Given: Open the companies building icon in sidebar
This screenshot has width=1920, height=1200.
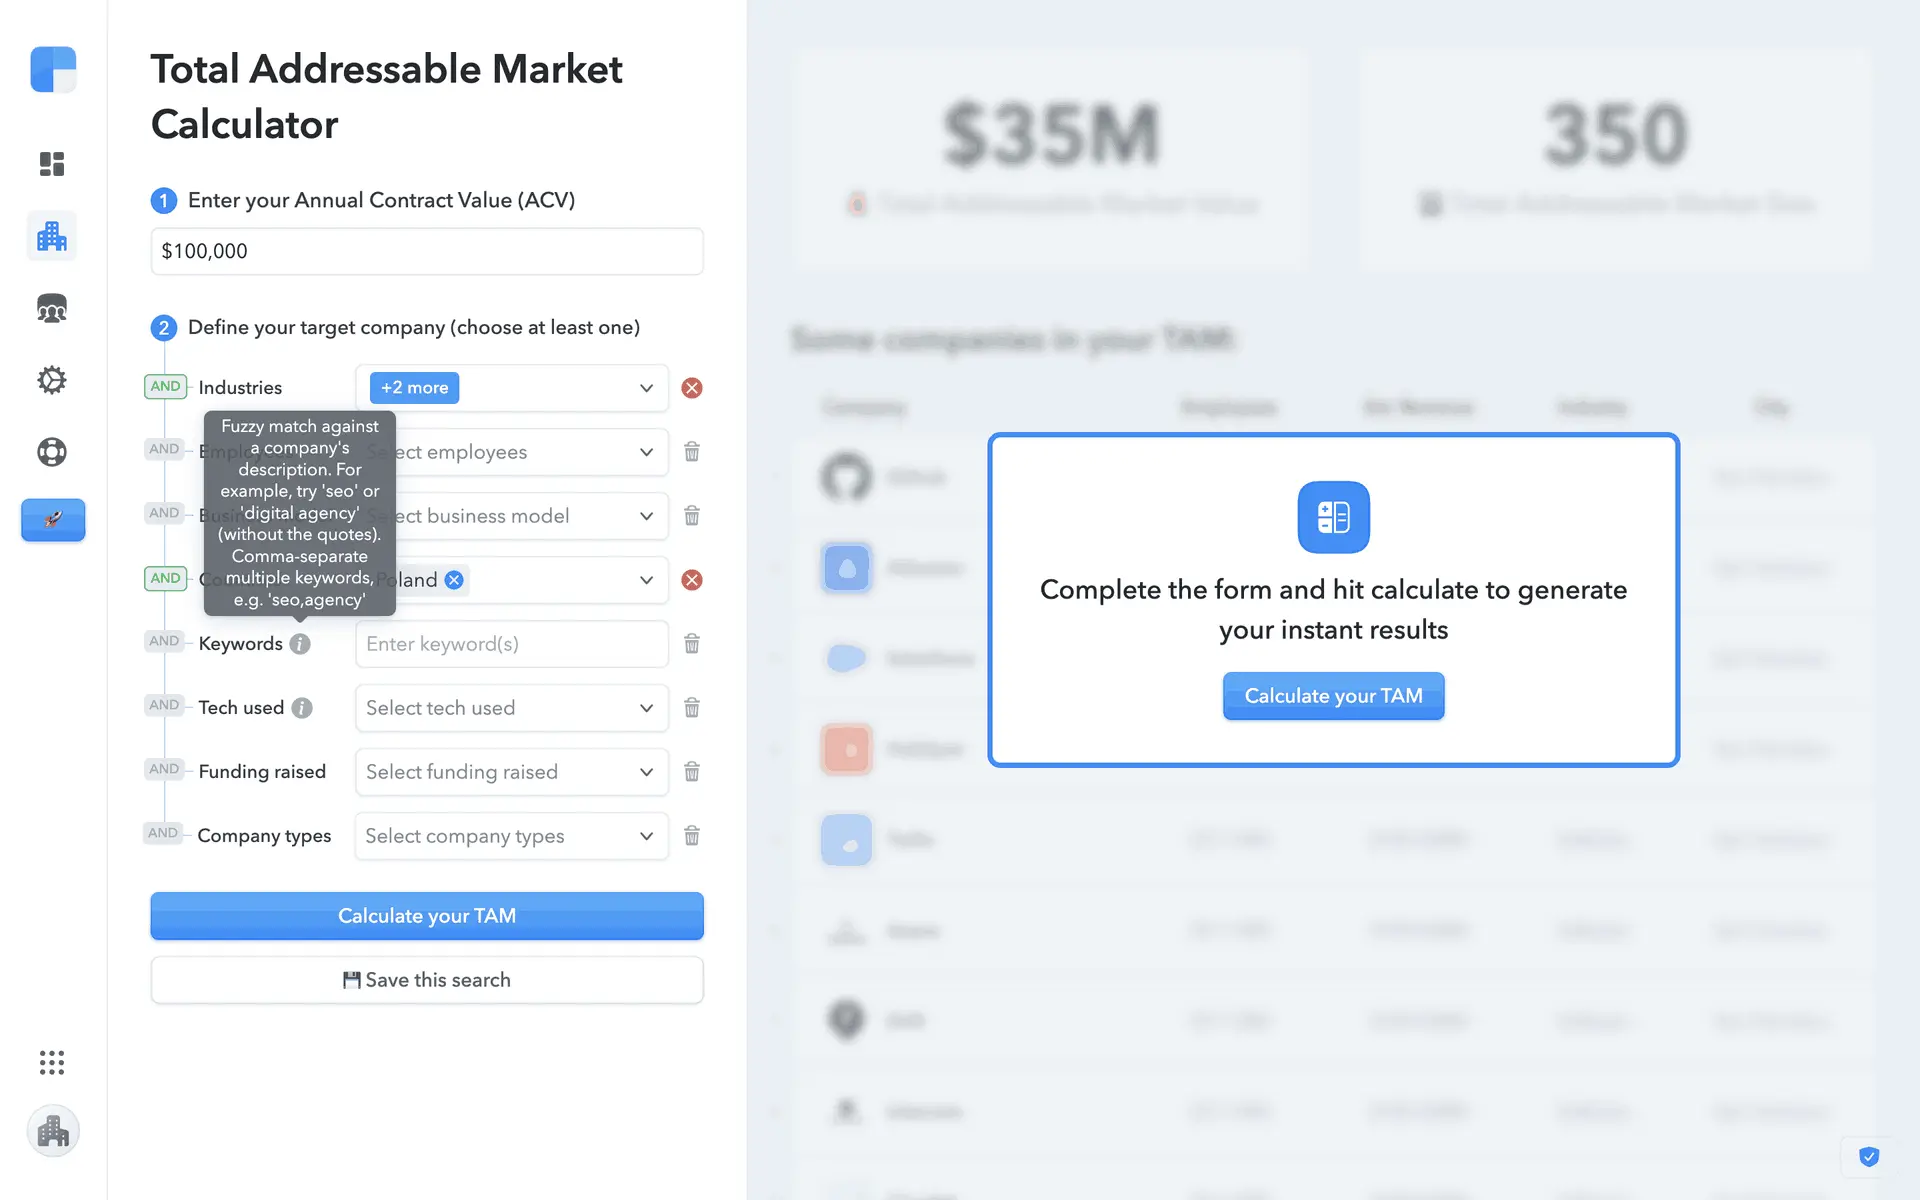Looking at the screenshot, I should [x=52, y=236].
